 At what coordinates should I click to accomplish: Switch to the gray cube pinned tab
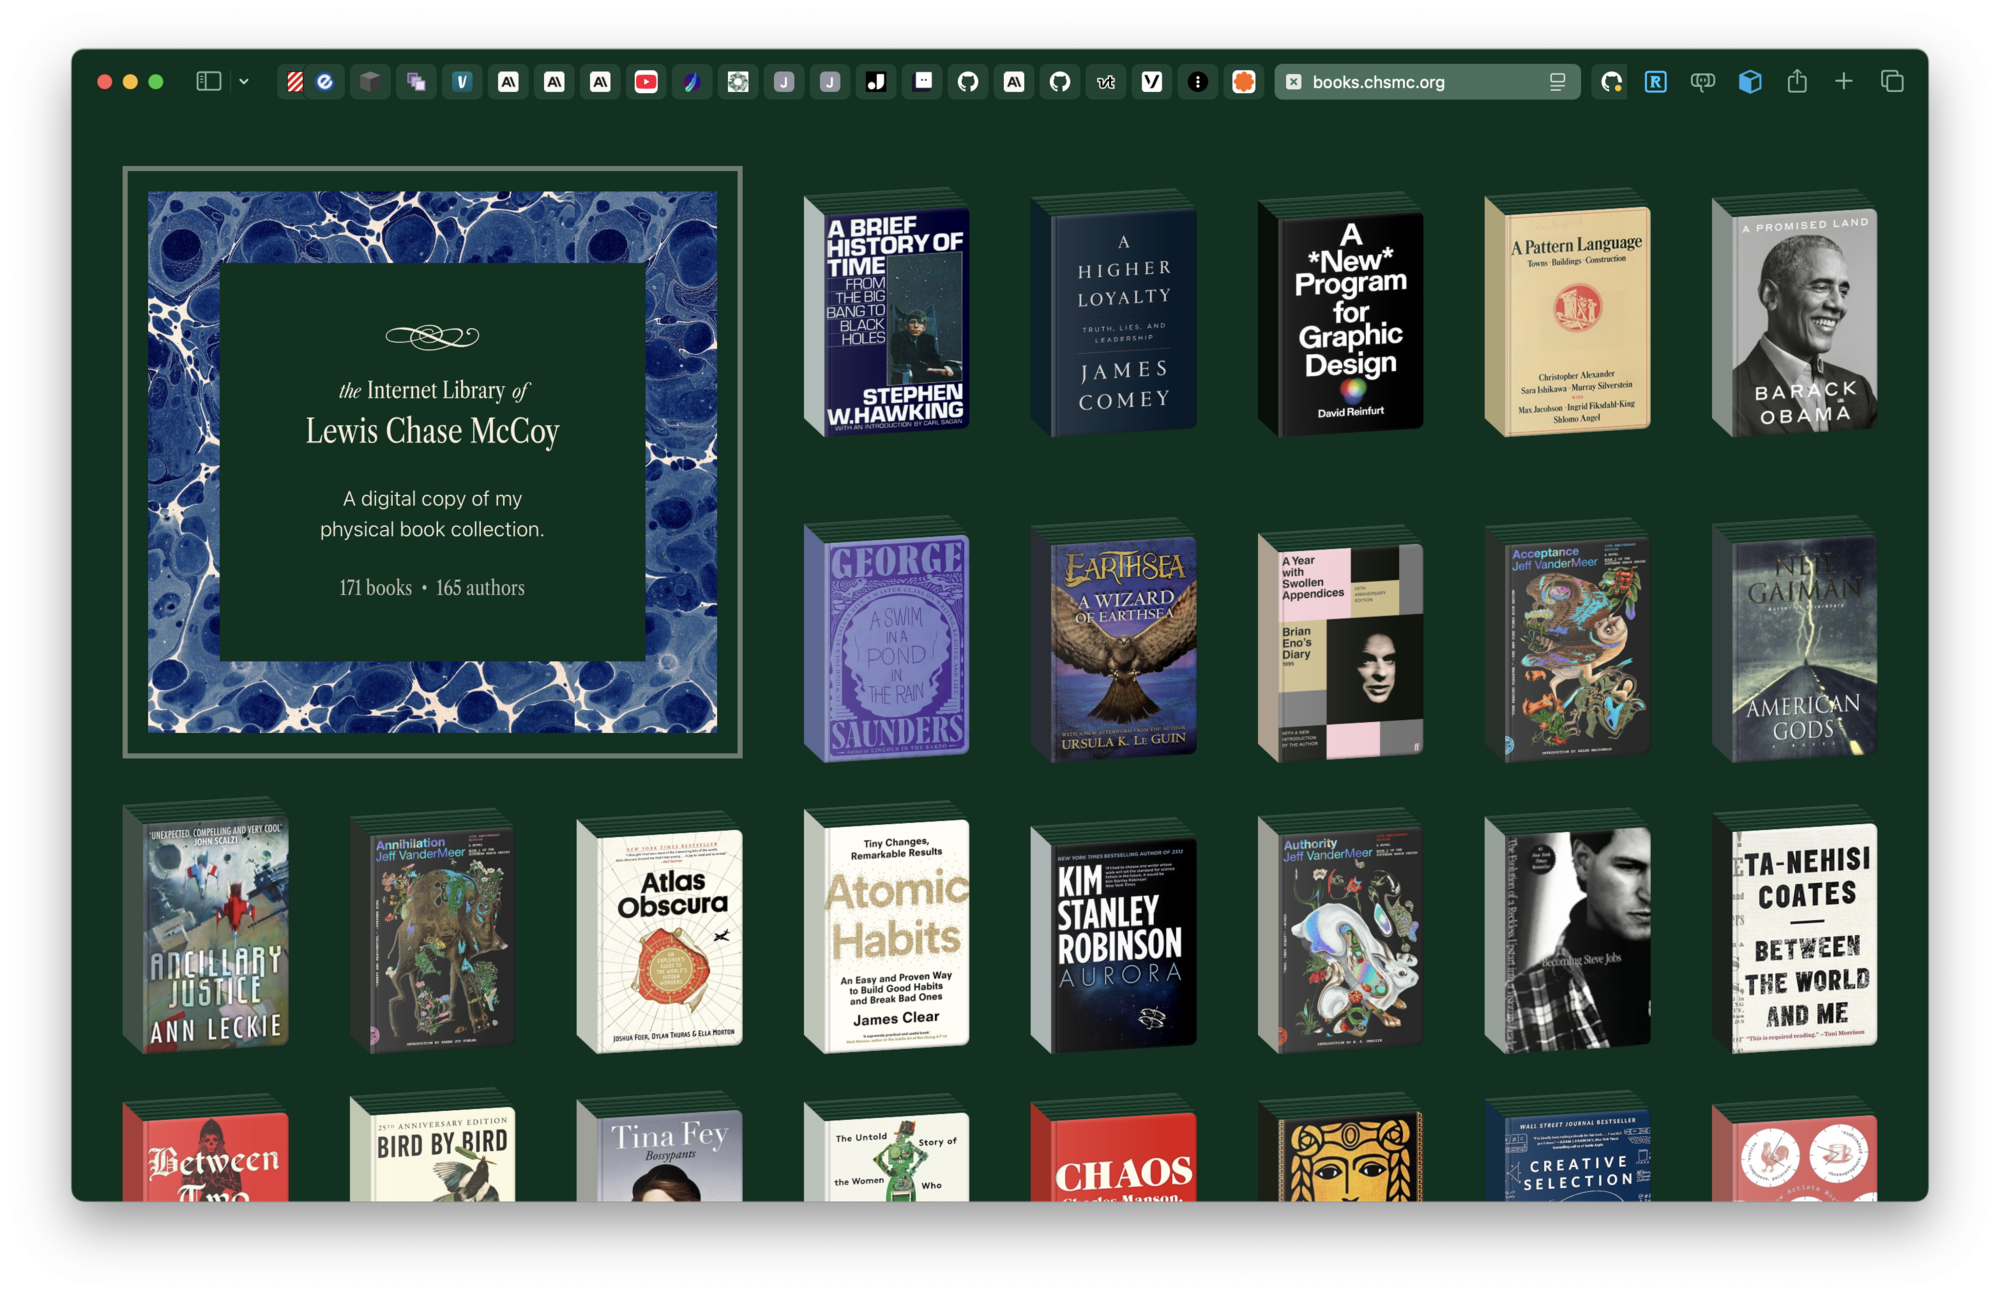click(x=370, y=82)
